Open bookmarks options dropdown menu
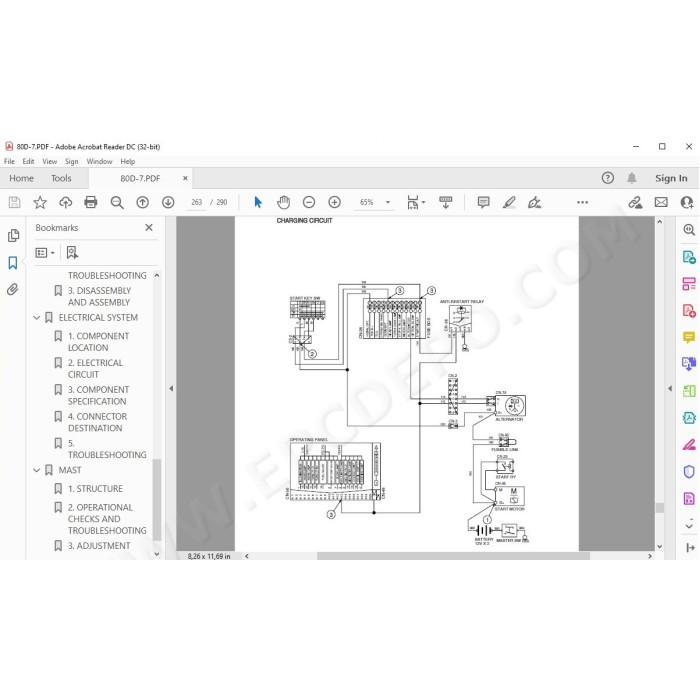700x700 pixels. (x=45, y=253)
